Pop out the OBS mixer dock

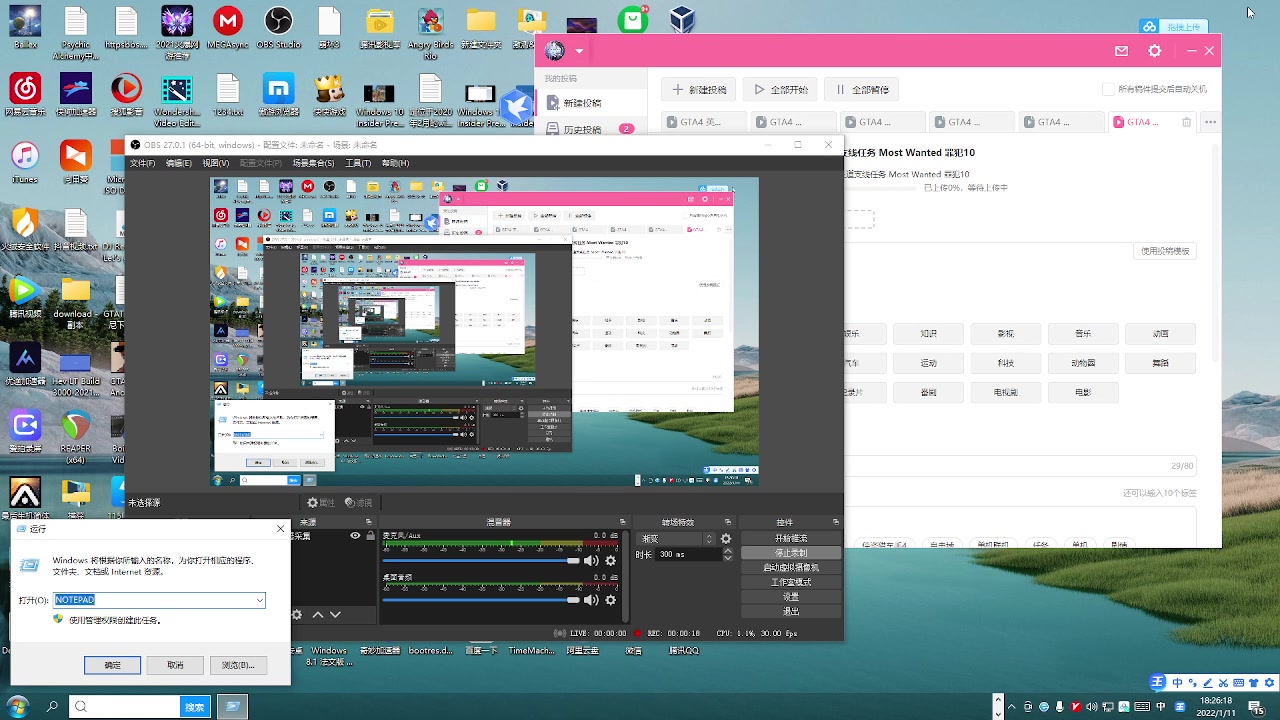pyautogui.click(x=623, y=522)
